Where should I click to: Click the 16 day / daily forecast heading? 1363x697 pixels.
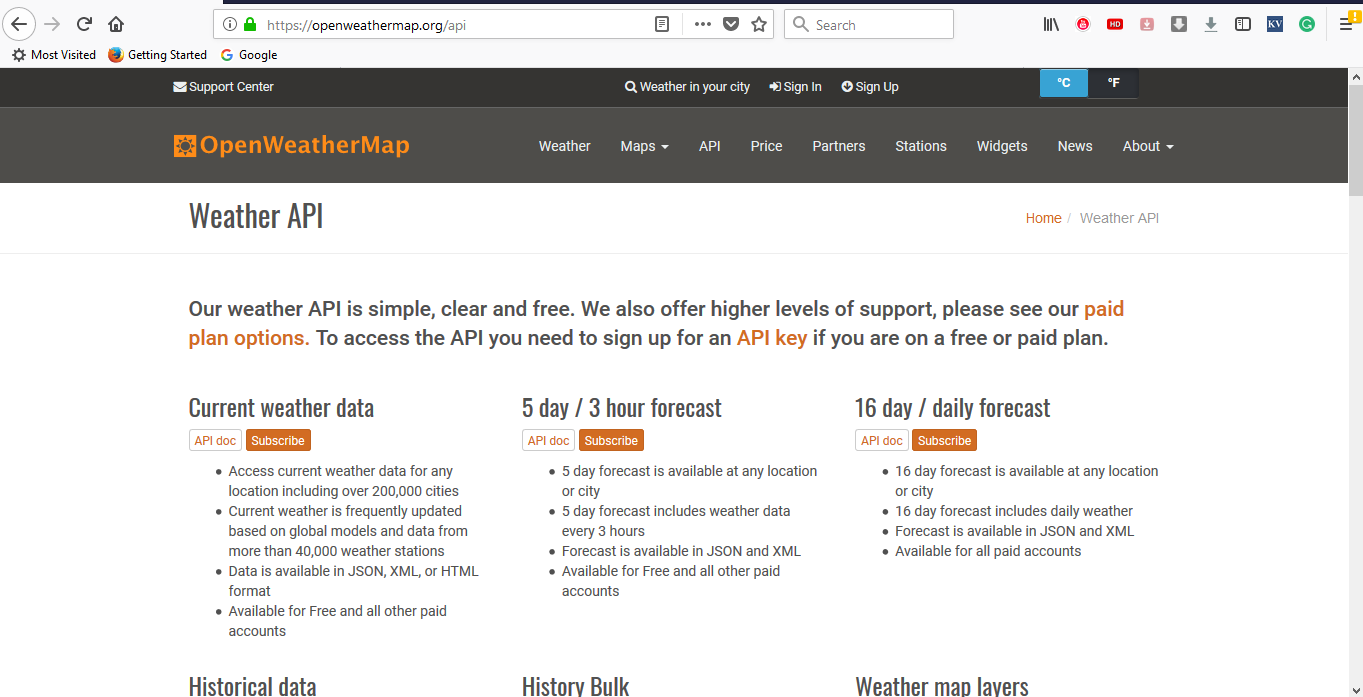point(952,408)
